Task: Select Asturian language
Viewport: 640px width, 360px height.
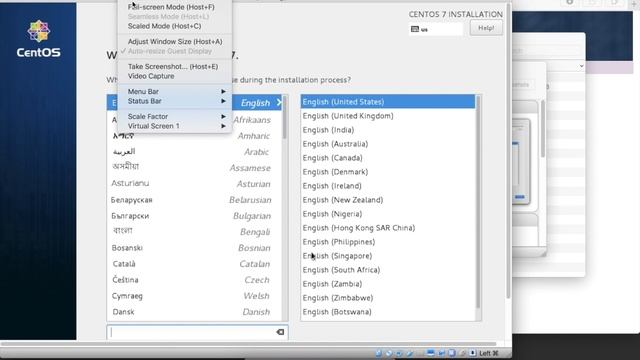Action: click(195, 184)
